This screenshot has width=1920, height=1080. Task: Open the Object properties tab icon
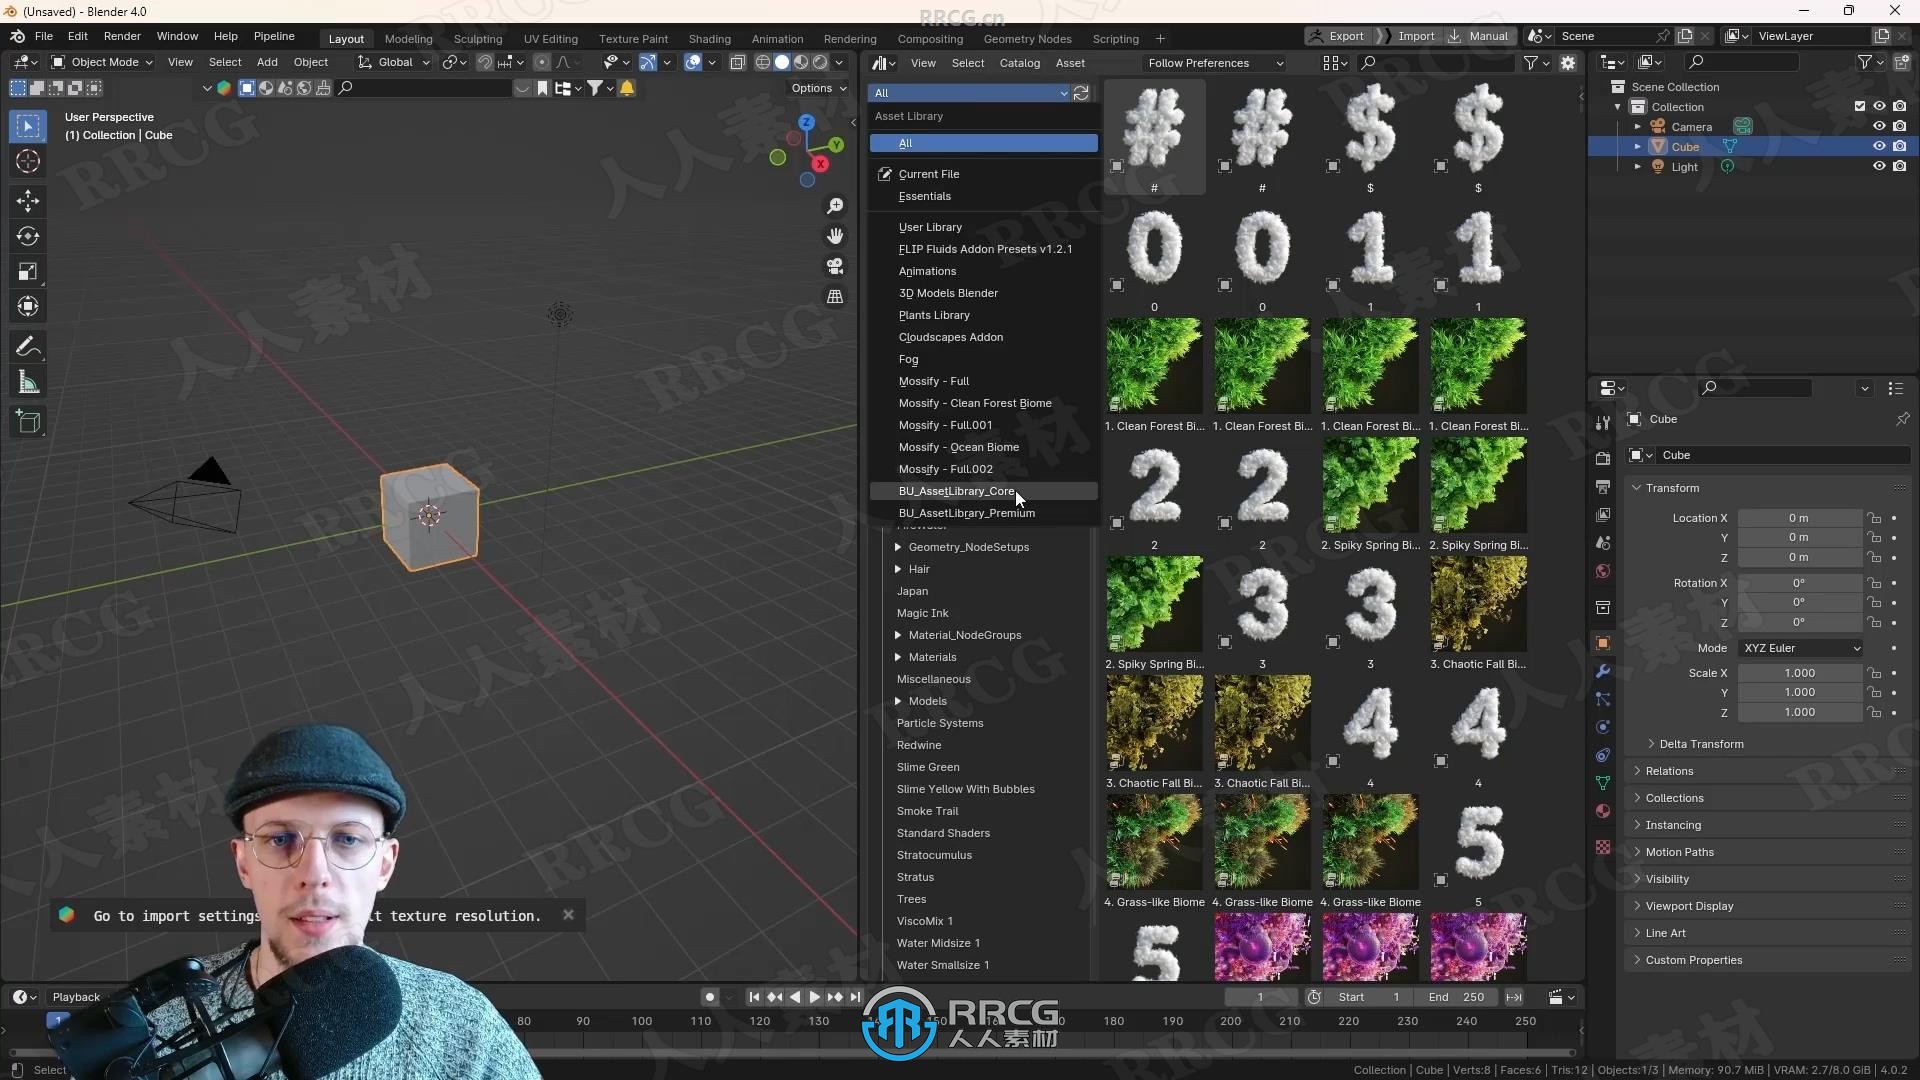point(1603,643)
